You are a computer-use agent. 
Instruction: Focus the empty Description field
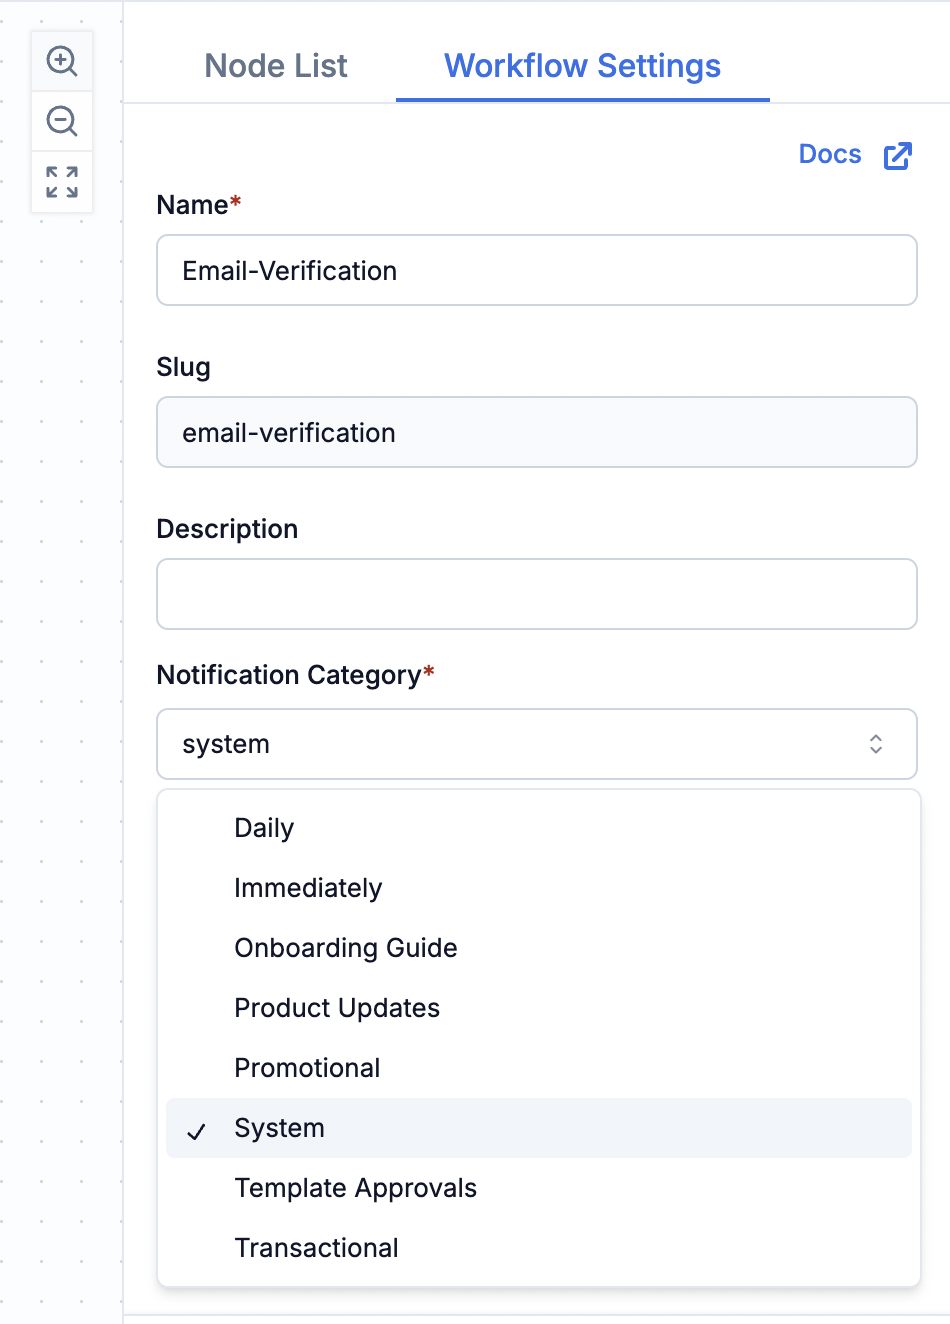coord(536,594)
